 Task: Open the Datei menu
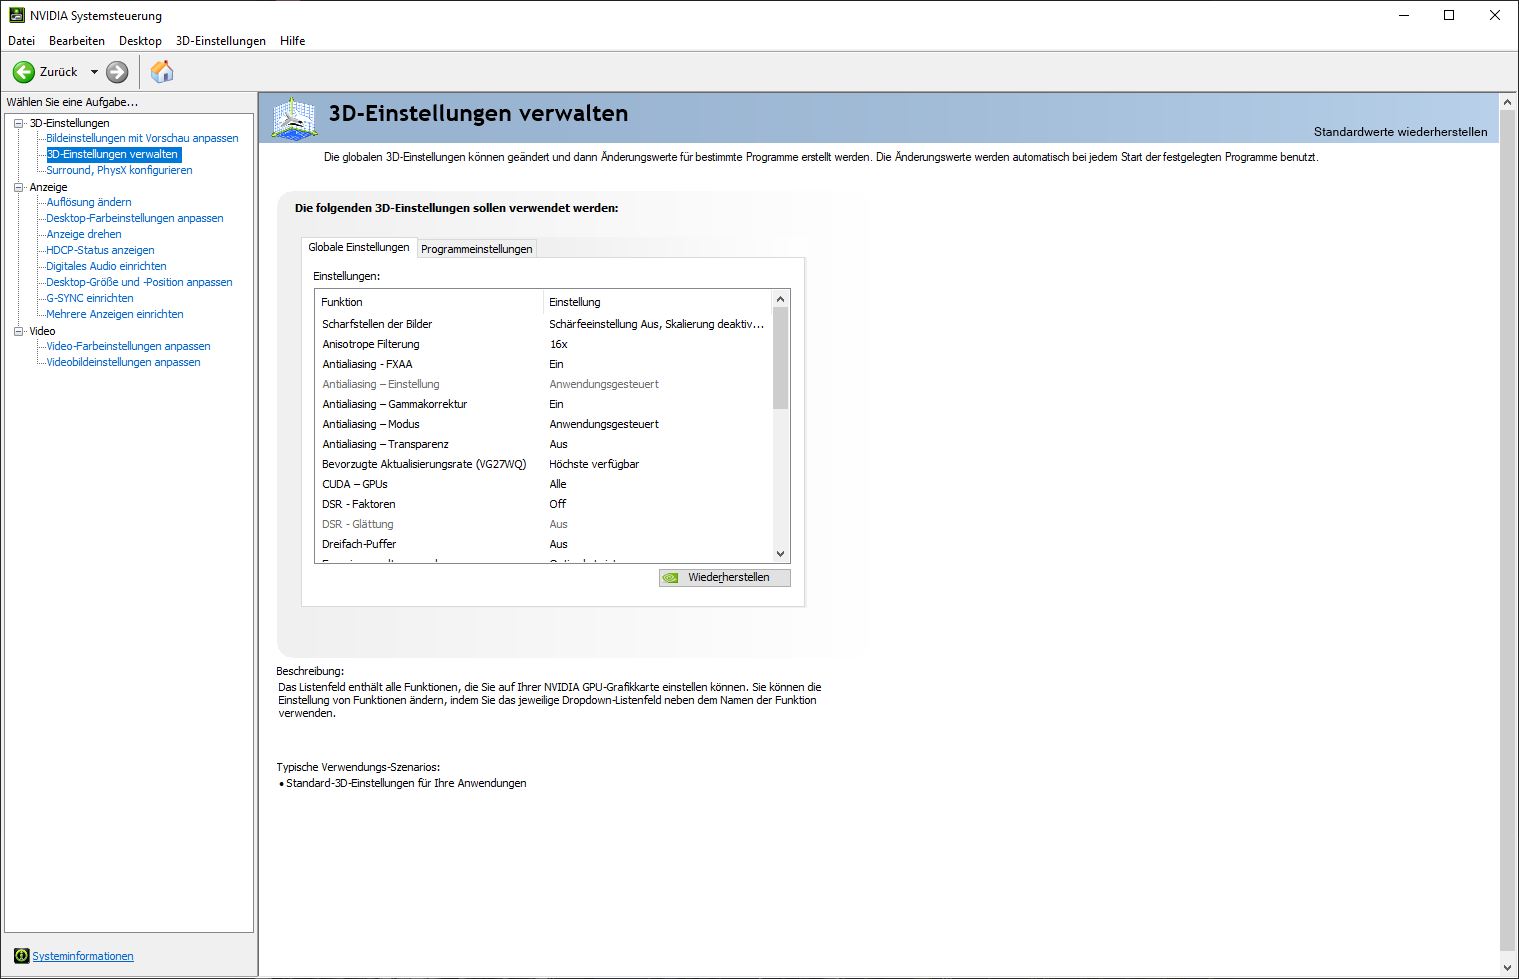tap(21, 41)
